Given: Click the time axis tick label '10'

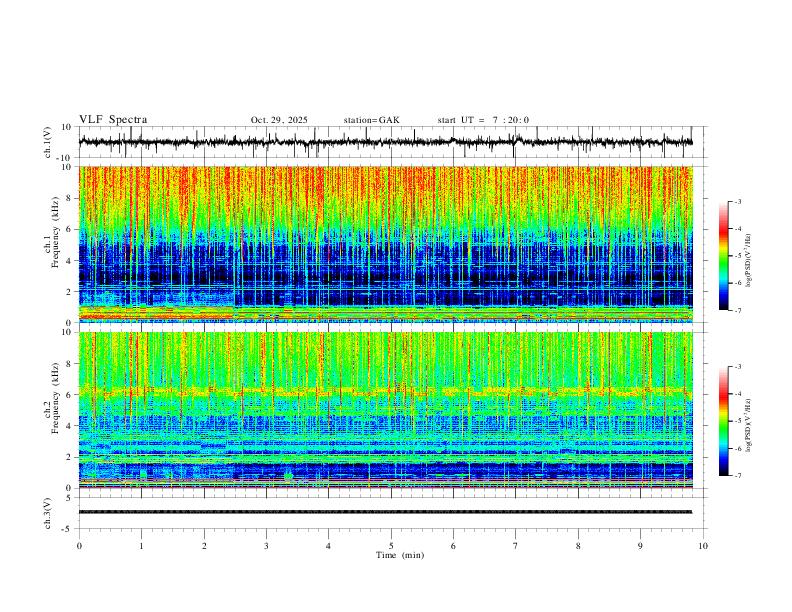Looking at the screenshot, I should [x=703, y=546].
